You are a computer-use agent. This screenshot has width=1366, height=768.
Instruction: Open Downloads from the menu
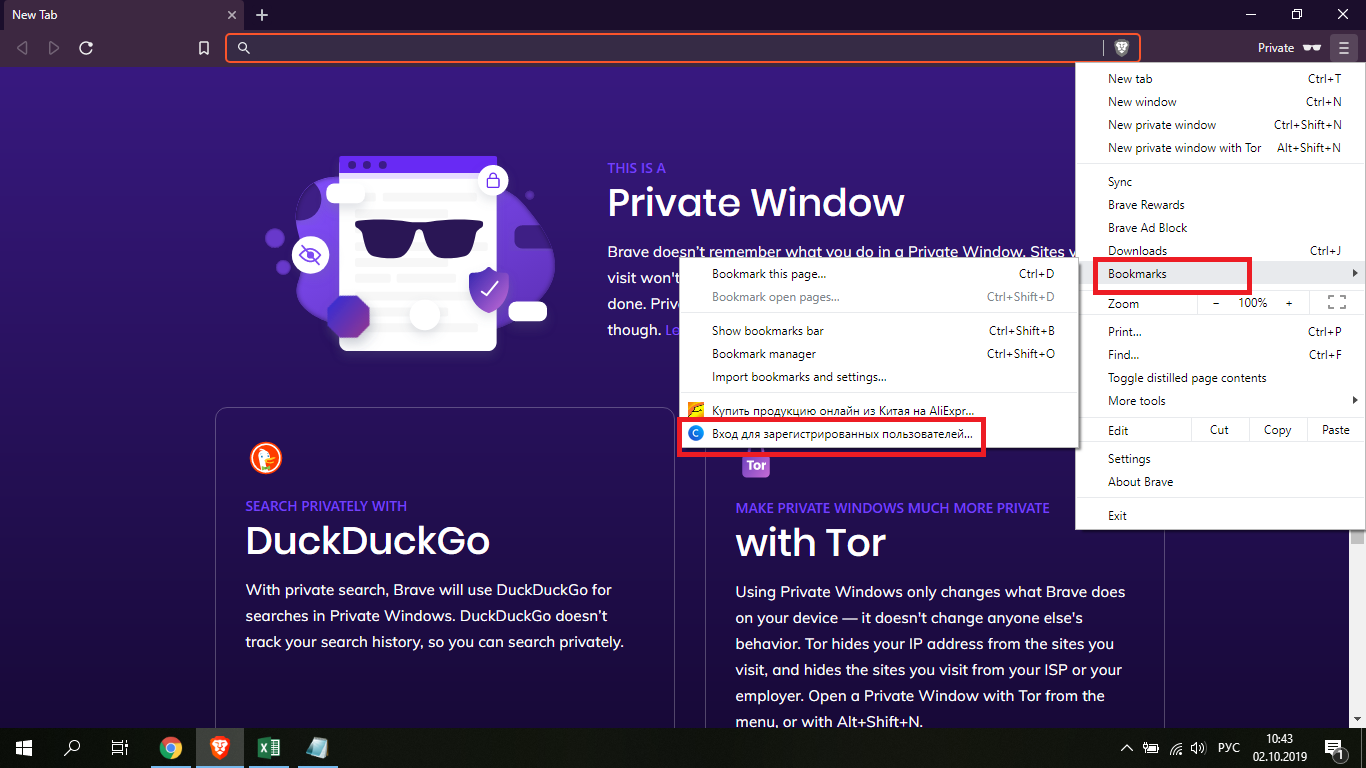(1220, 251)
